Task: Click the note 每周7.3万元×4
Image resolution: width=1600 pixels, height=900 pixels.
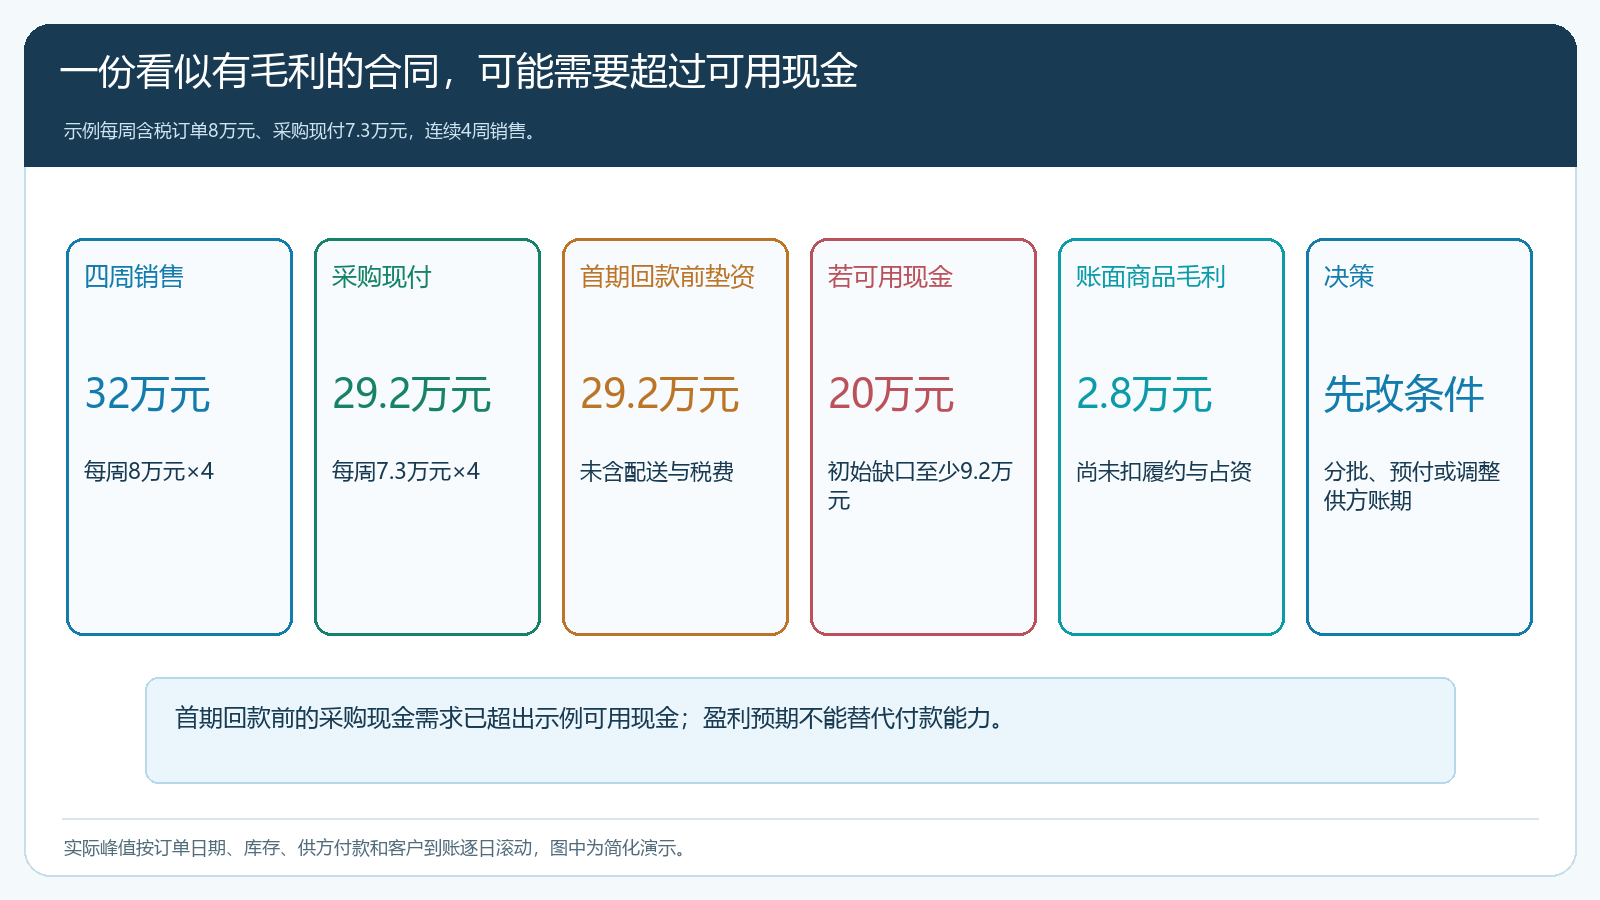Action: pos(406,471)
